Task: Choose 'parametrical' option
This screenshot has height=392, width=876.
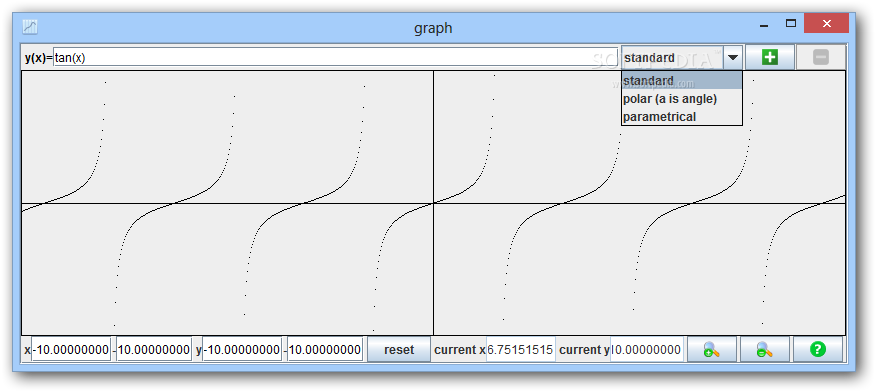Action: click(x=682, y=117)
